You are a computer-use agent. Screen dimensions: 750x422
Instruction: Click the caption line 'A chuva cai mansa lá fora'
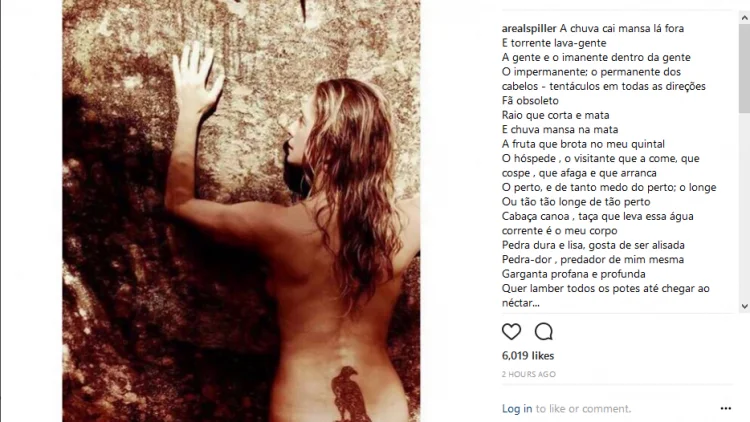[622, 28]
